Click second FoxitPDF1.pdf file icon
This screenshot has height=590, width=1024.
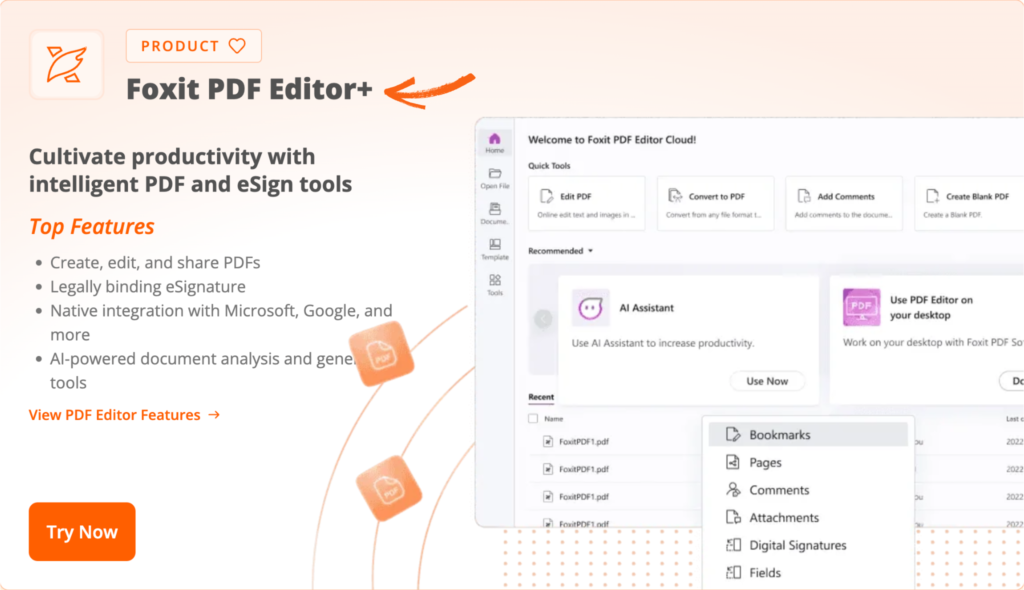point(548,469)
